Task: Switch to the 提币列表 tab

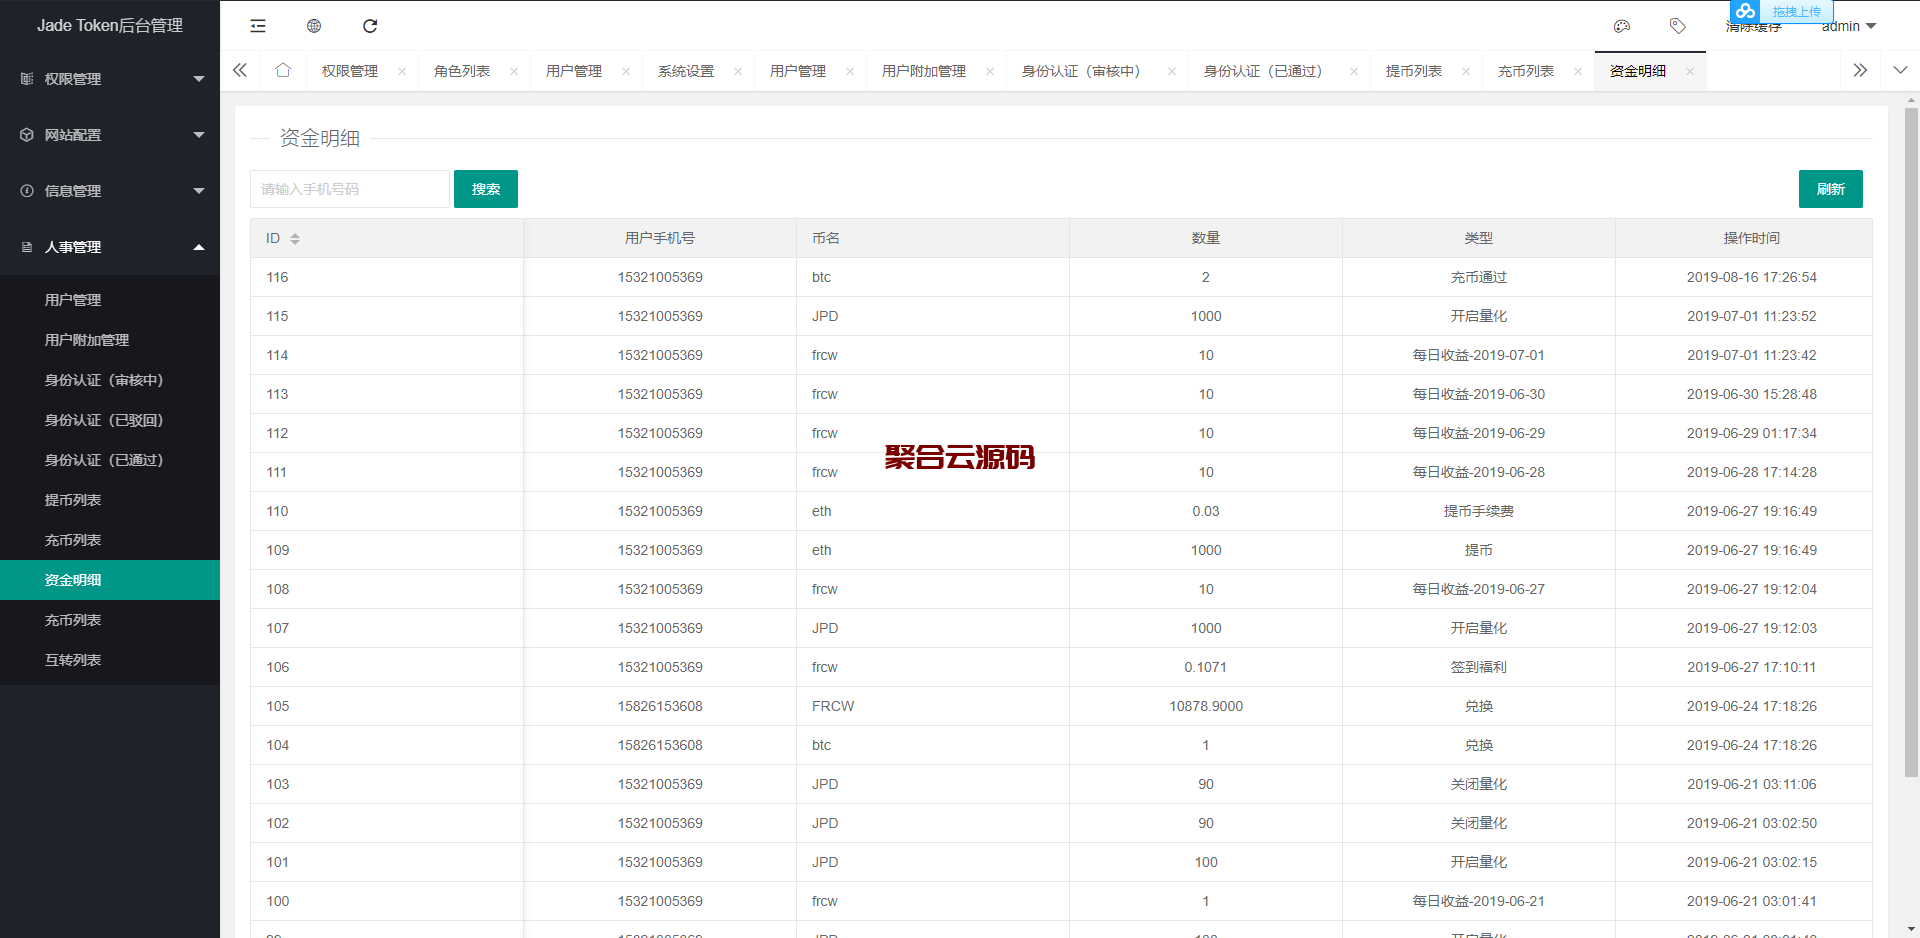Action: pyautogui.click(x=1414, y=71)
